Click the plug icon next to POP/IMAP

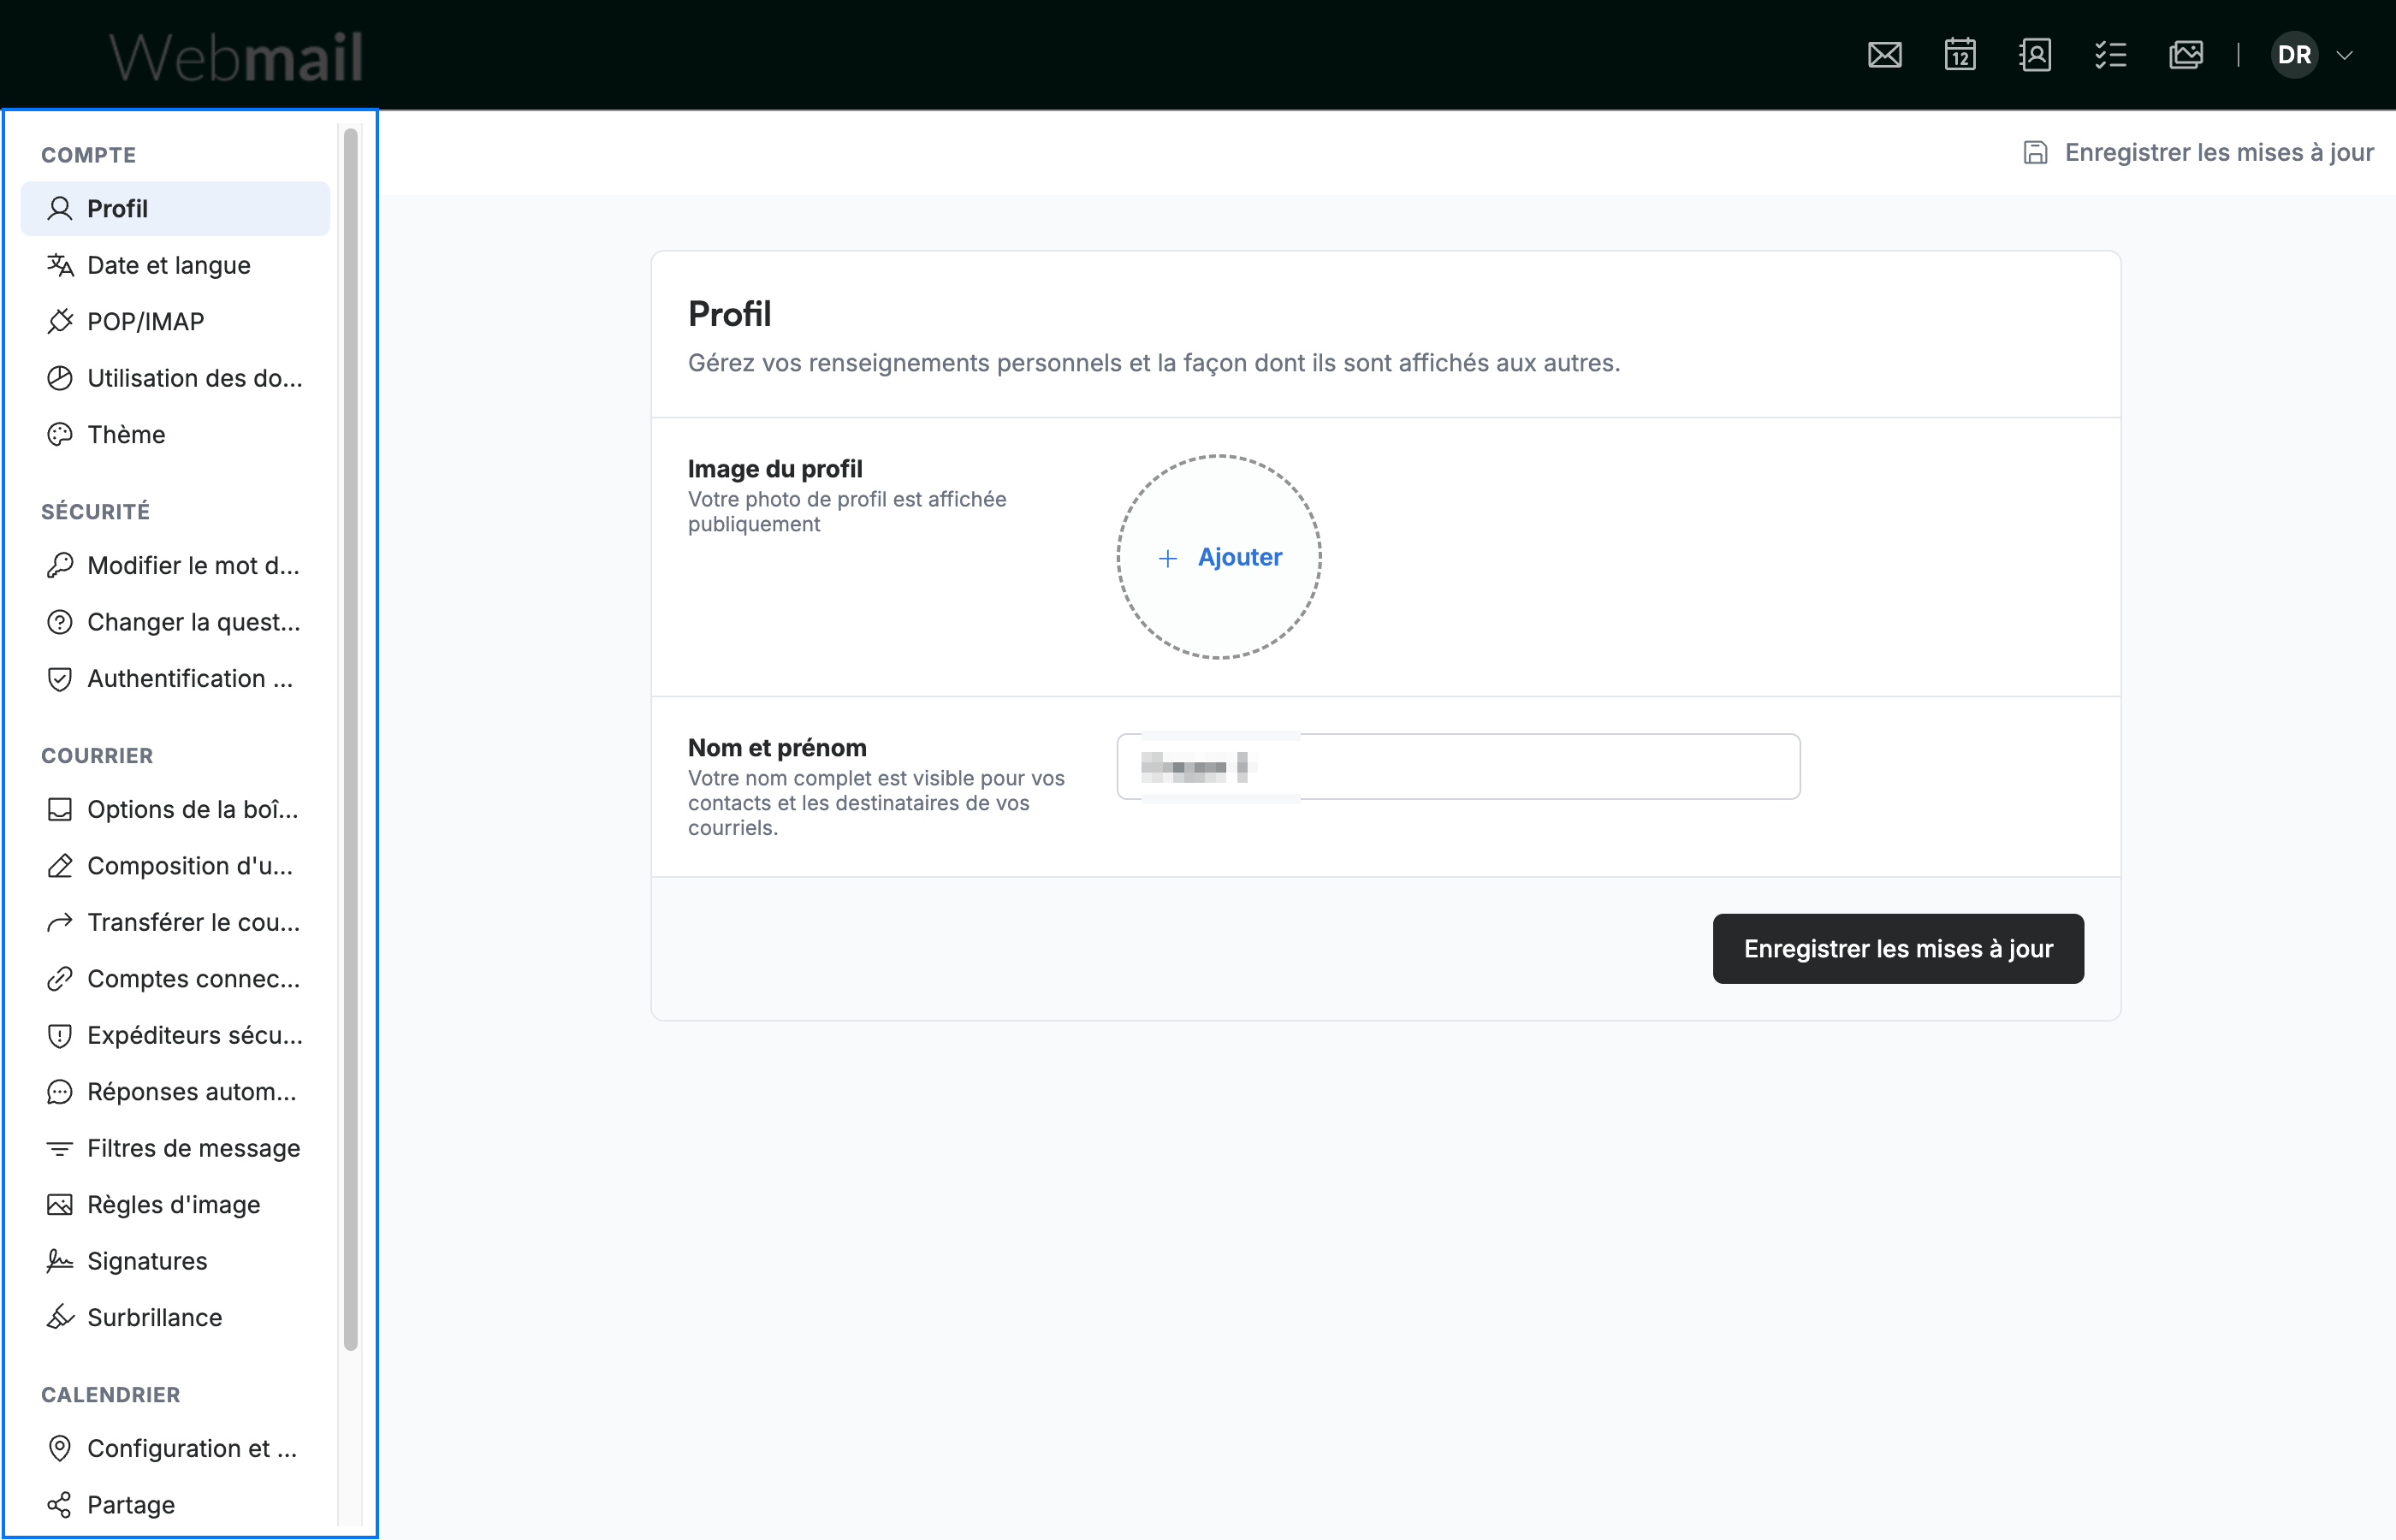pos(60,321)
